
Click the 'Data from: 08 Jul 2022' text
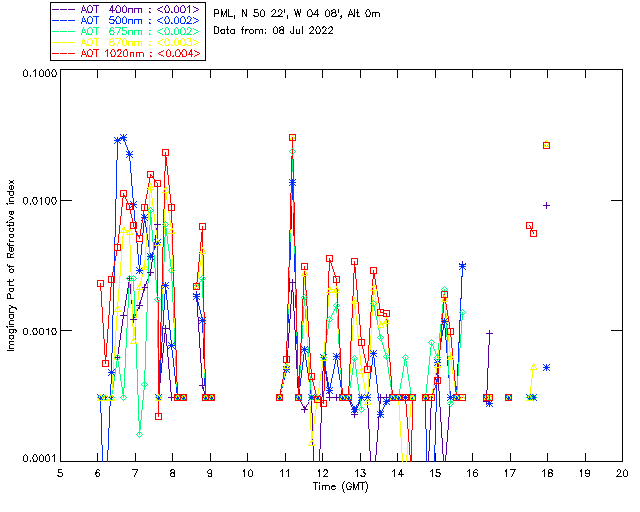tap(275, 31)
